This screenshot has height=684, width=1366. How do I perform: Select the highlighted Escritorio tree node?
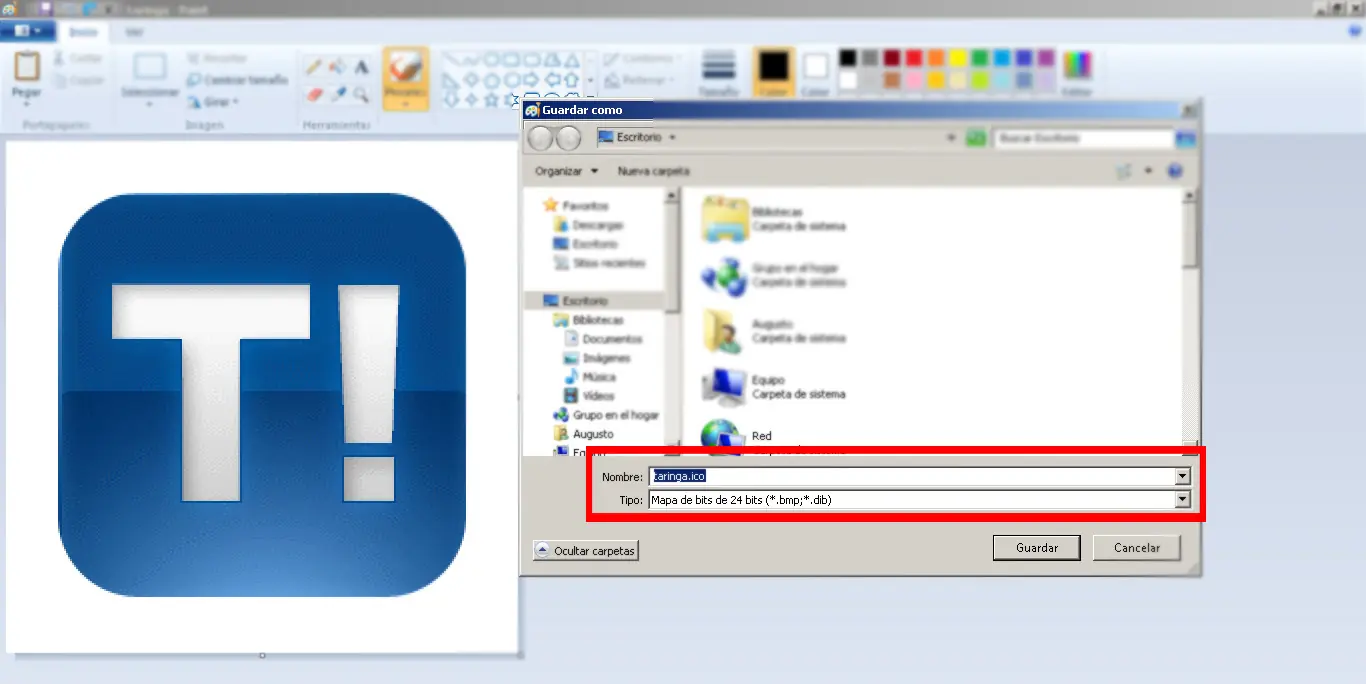point(594,301)
